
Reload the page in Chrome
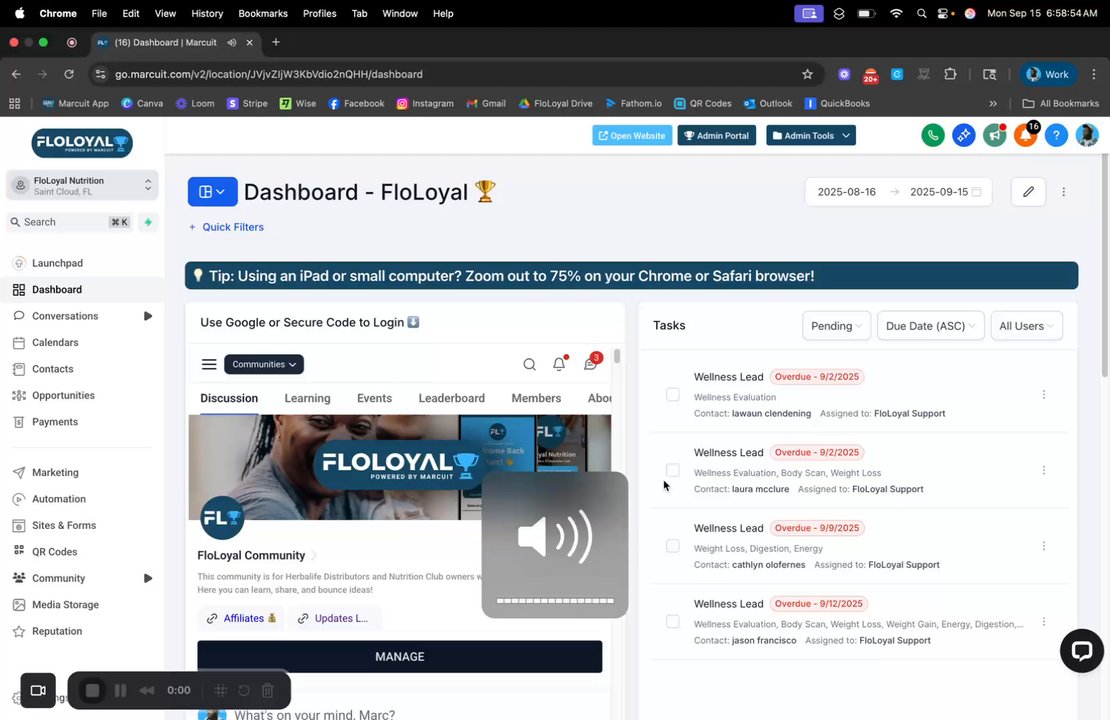coord(69,74)
